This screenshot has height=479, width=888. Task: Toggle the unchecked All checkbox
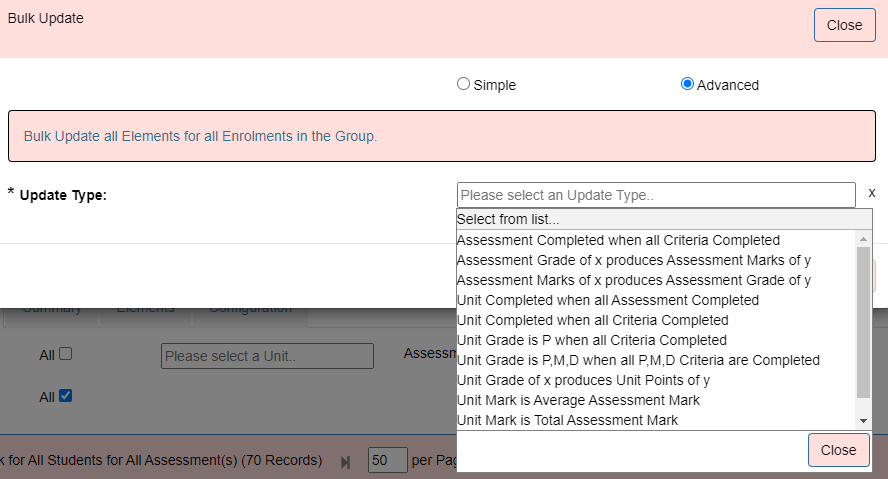pyautogui.click(x=65, y=353)
